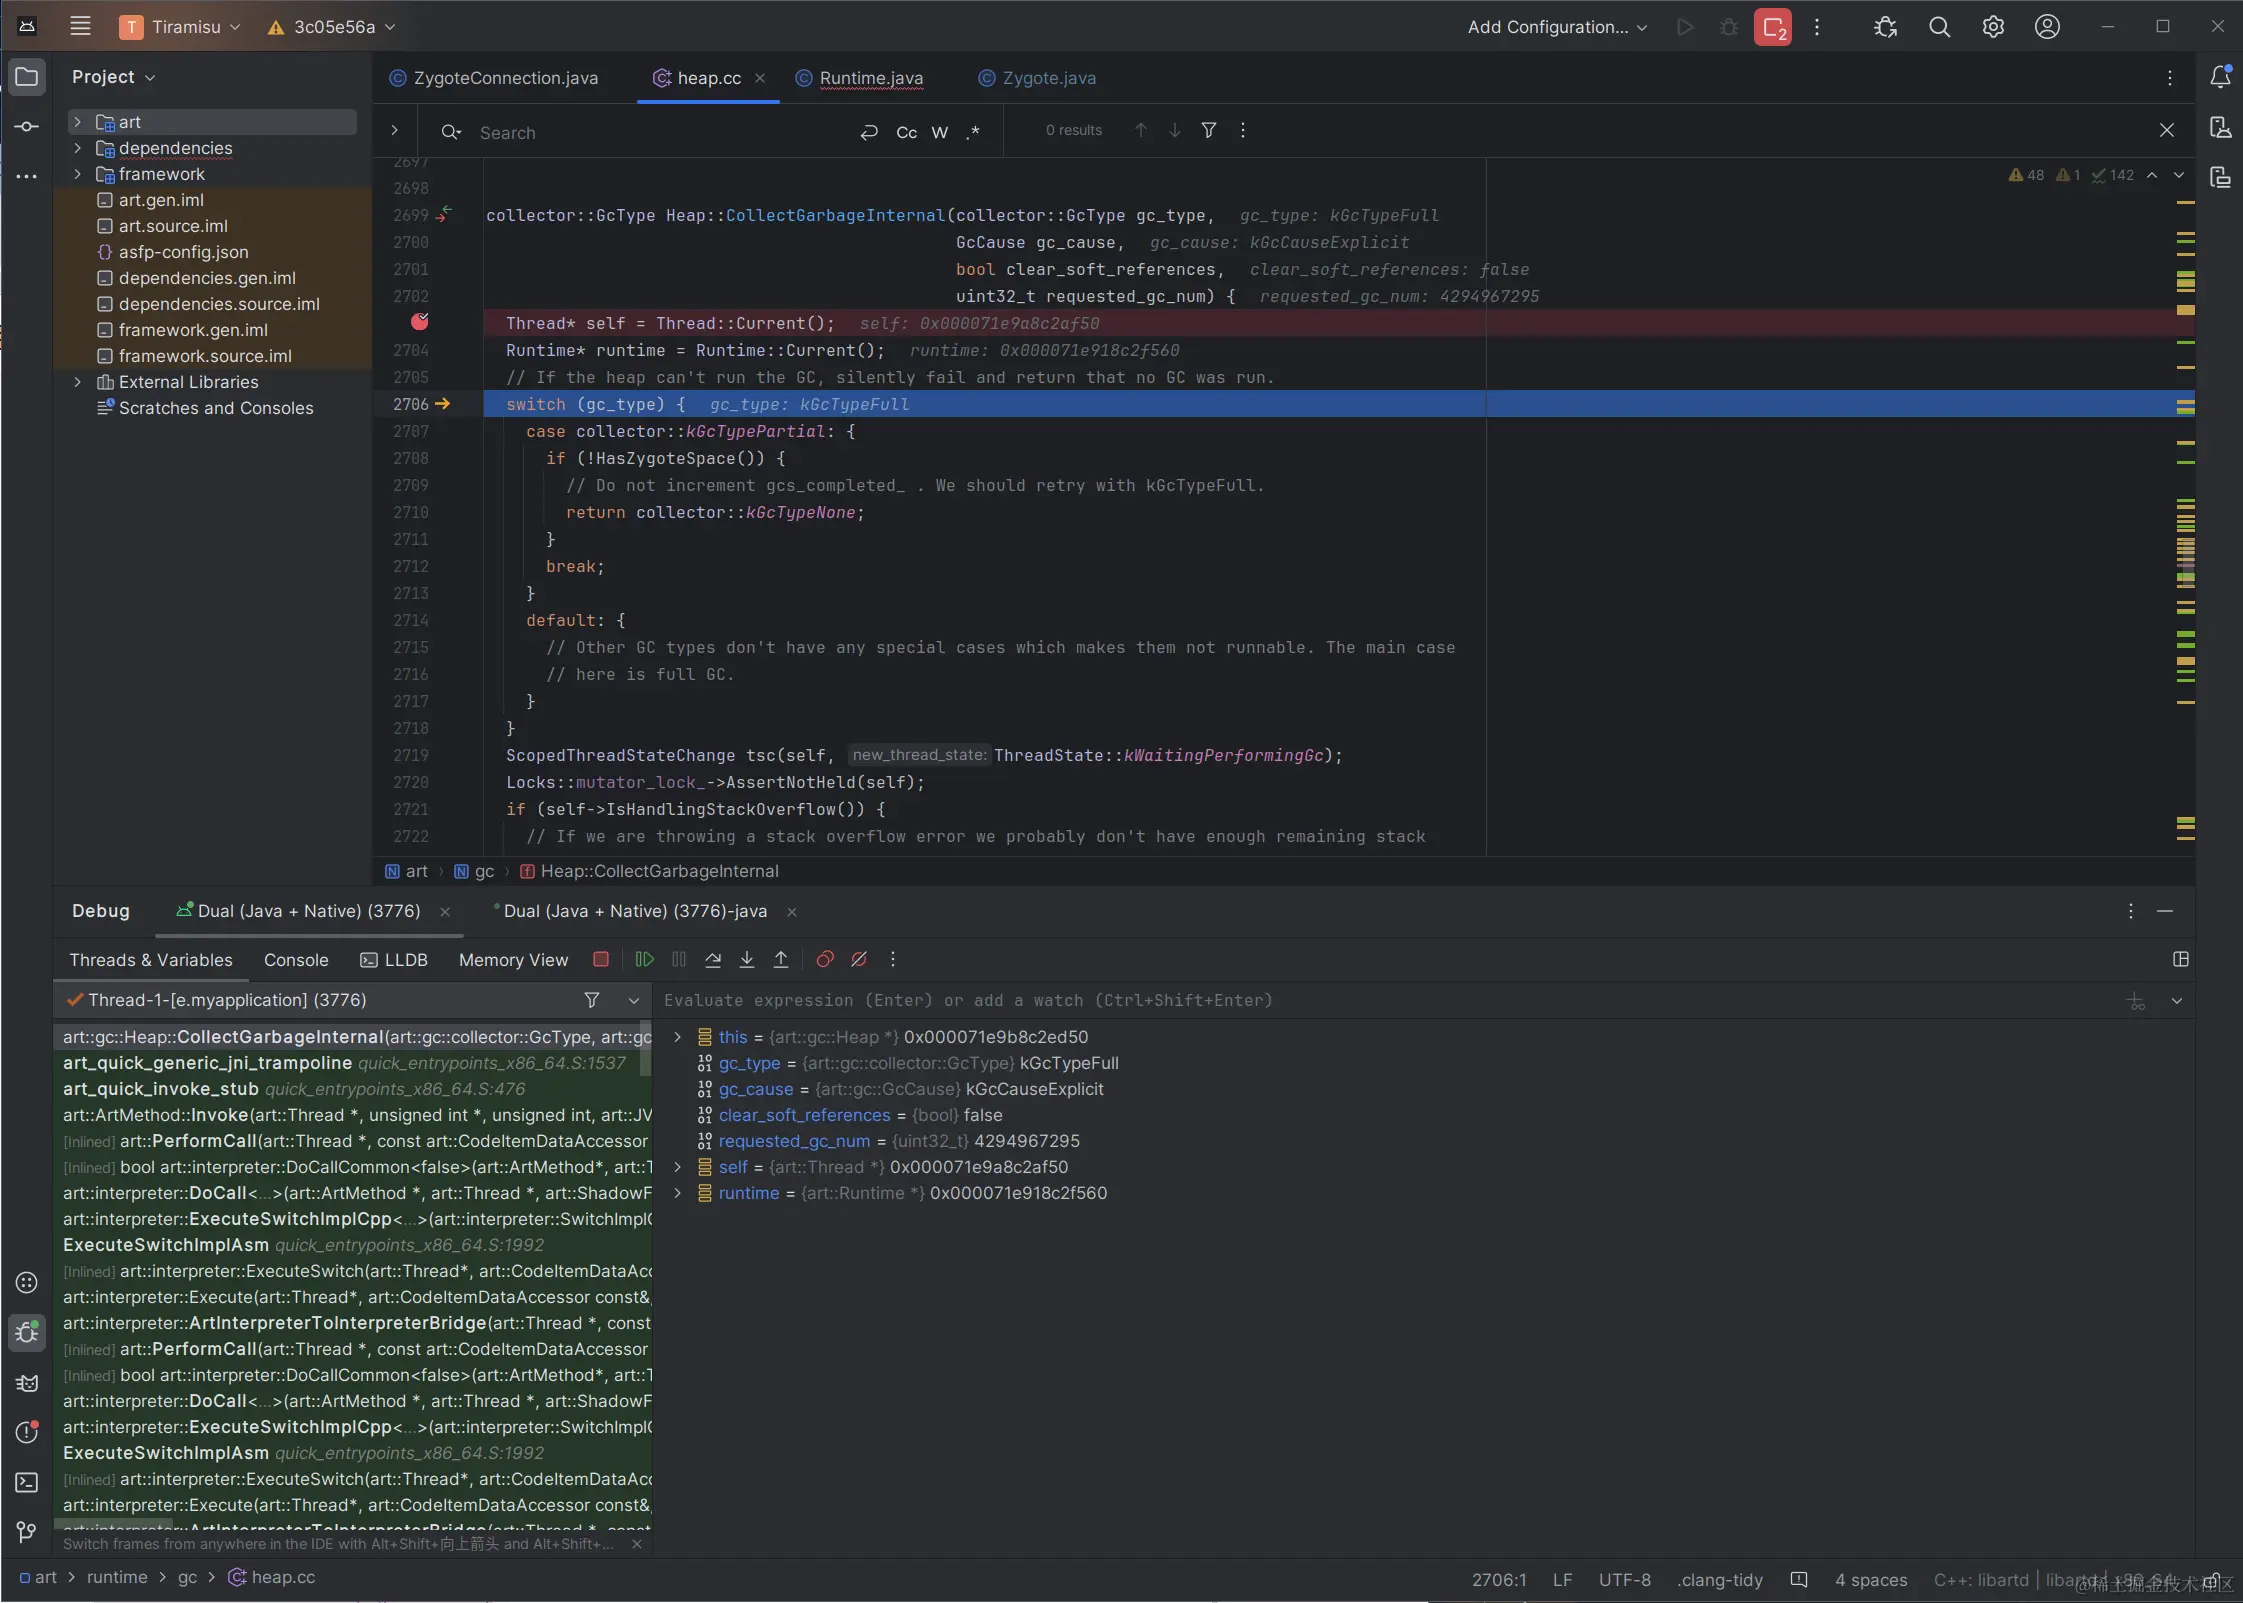Viewport: 2243px width, 1603px height.
Task: Show more tool windows ellipsis
Action: point(27,177)
